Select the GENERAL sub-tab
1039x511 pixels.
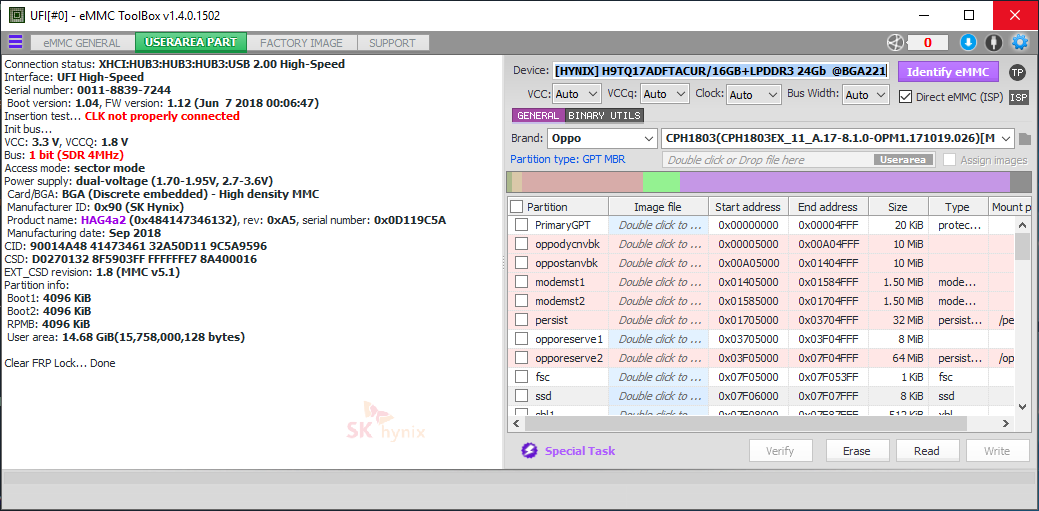click(538, 115)
